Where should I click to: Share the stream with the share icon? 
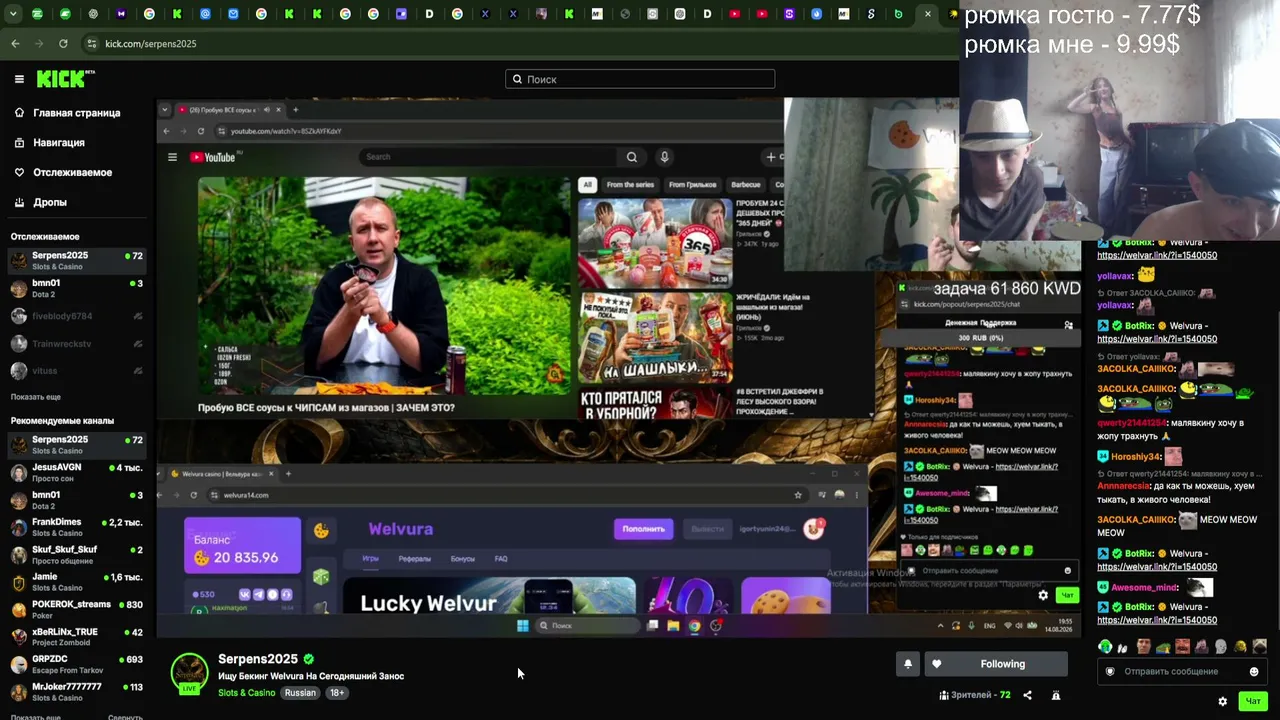pos(1027,695)
